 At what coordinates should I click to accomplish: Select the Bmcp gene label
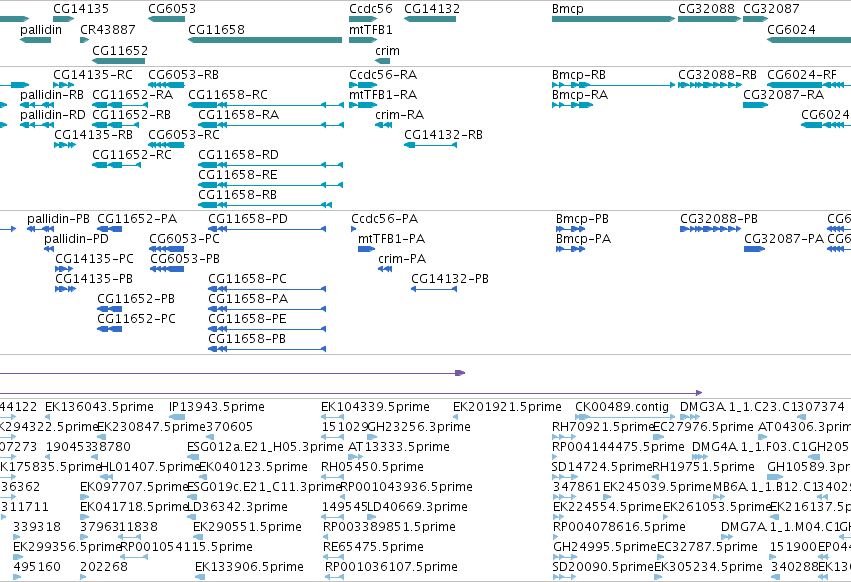click(567, 9)
